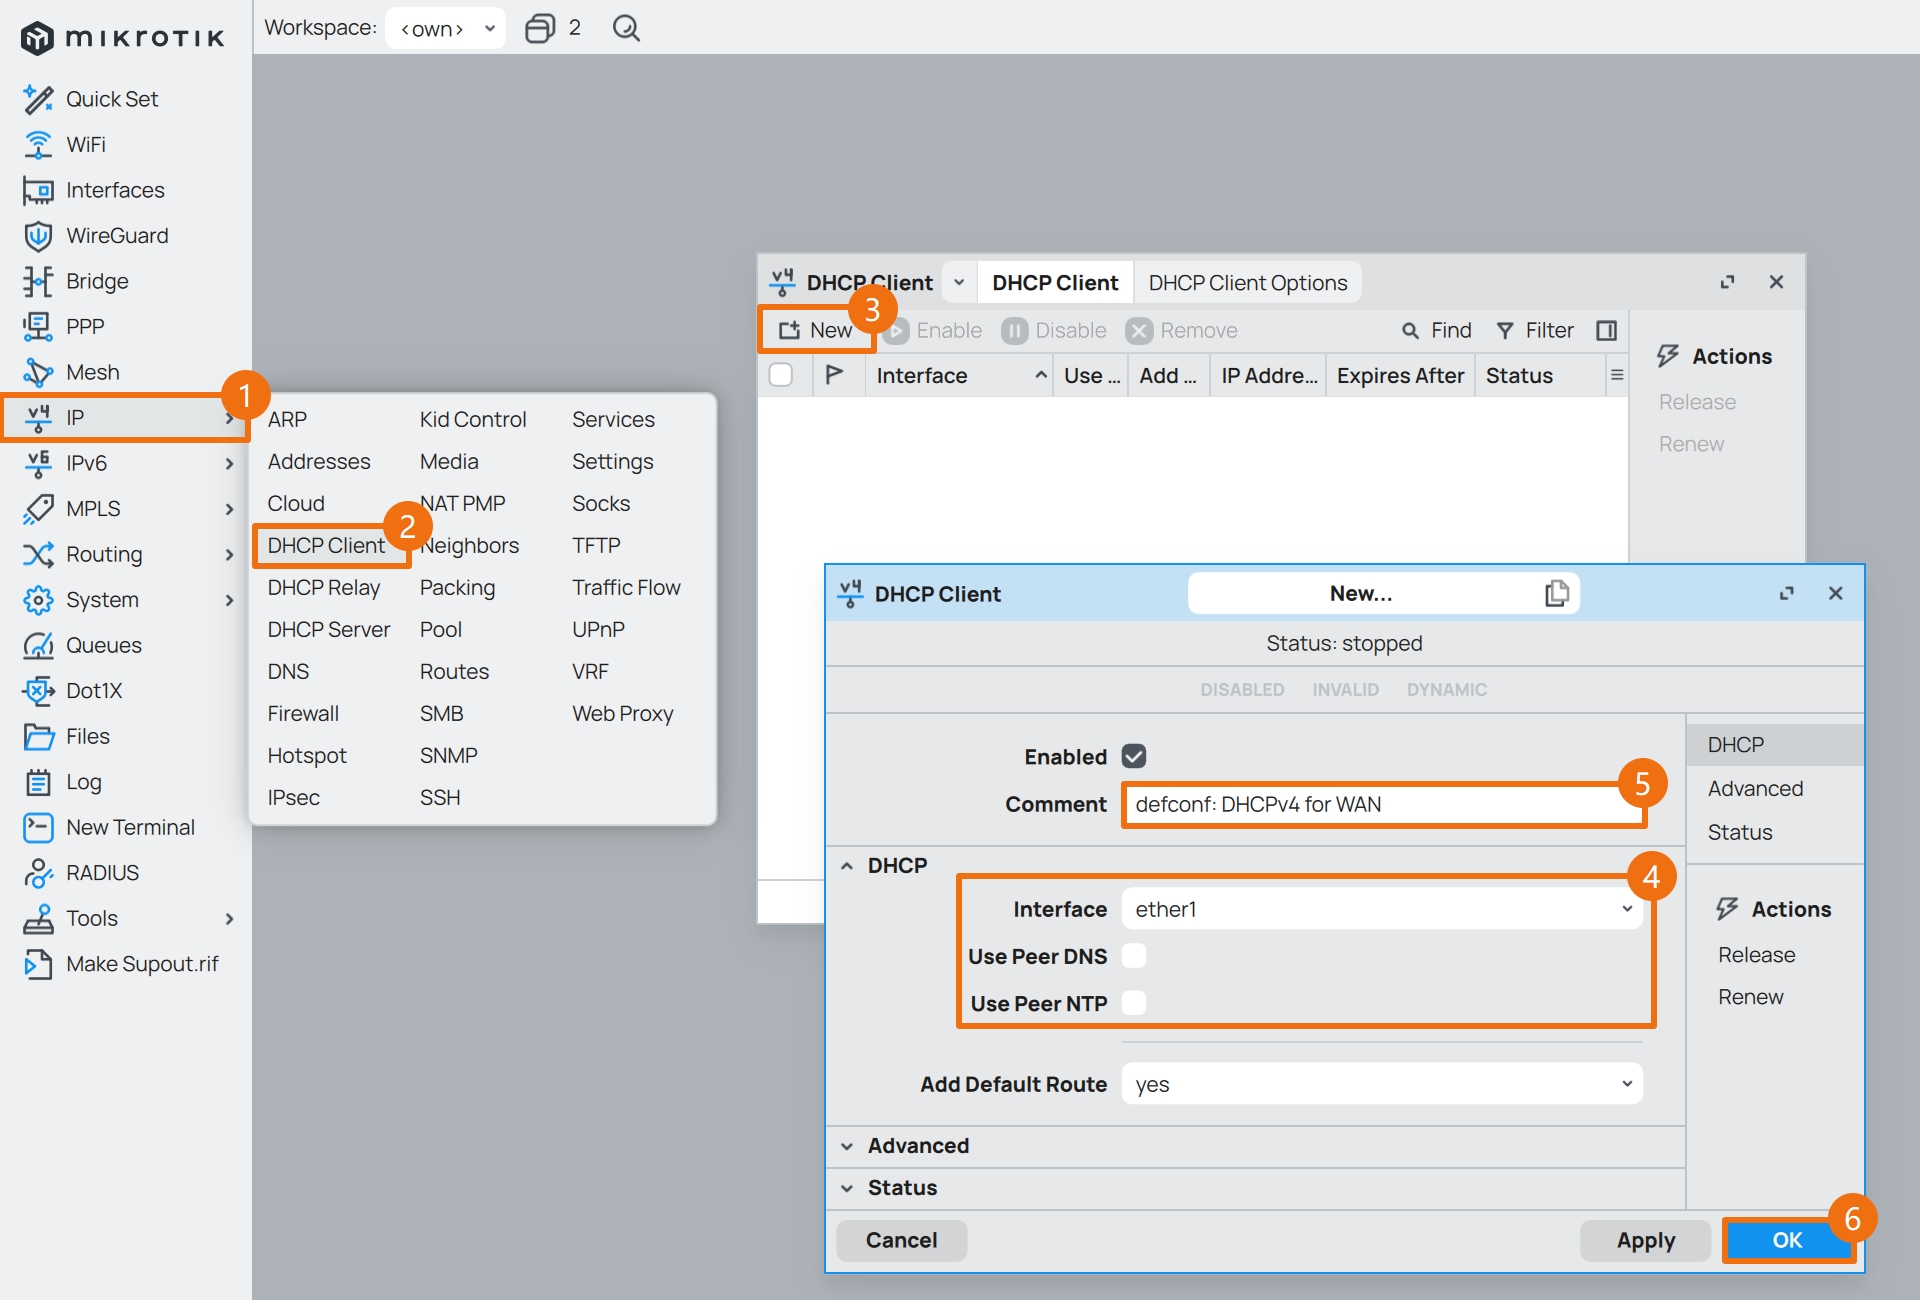Click the flag column header icon
The image size is (1920, 1300).
click(x=834, y=375)
